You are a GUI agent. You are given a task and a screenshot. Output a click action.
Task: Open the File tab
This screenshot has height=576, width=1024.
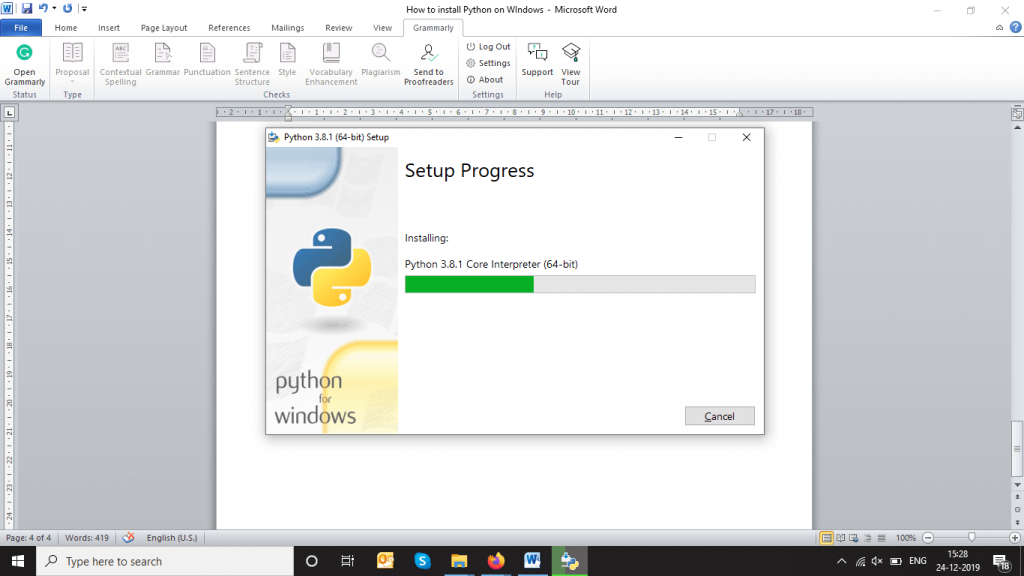click(21, 28)
